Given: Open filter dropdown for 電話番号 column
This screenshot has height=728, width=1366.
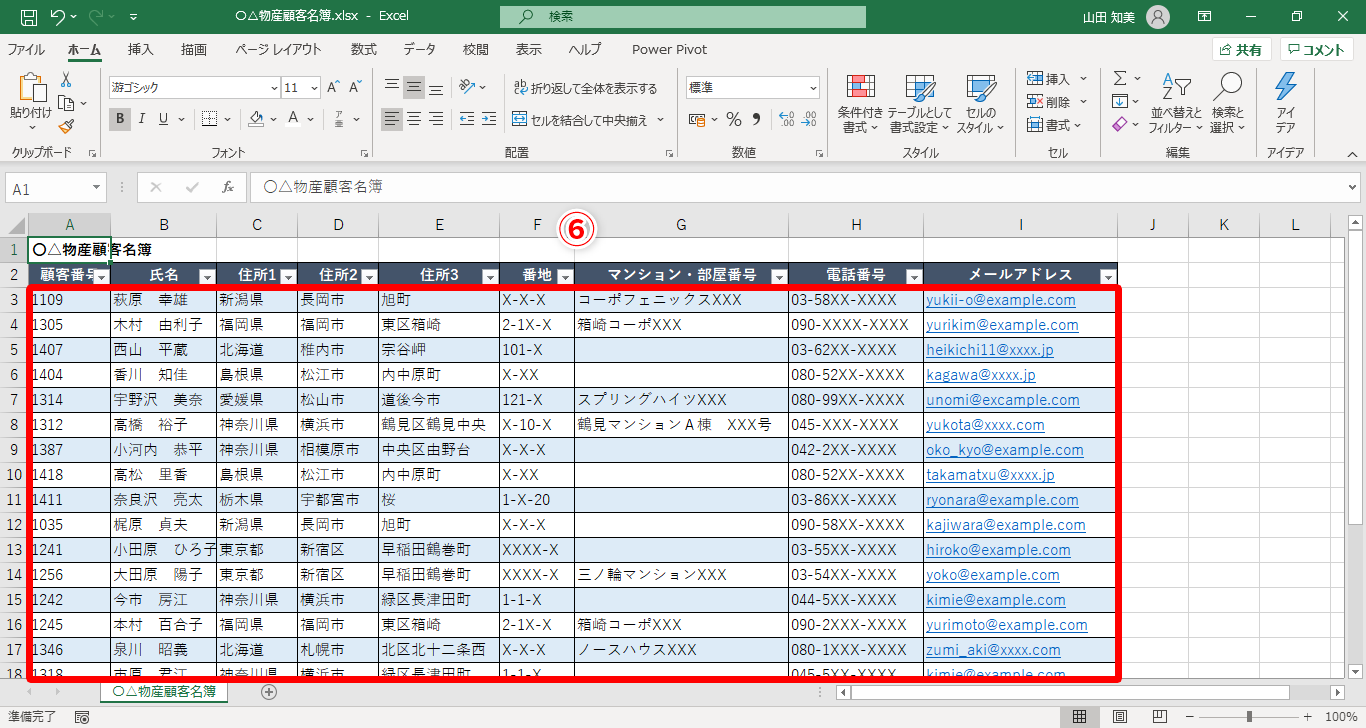Looking at the screenshot, I should click(913, 276).
